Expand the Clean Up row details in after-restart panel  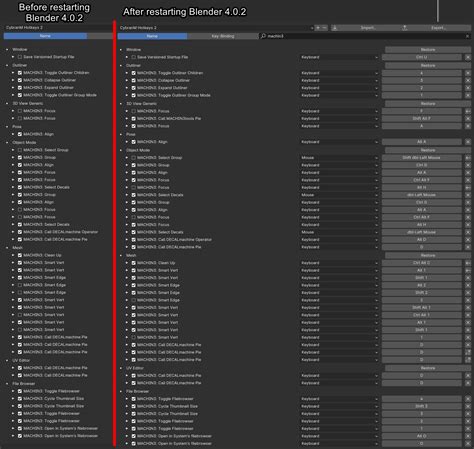[127, 263]
